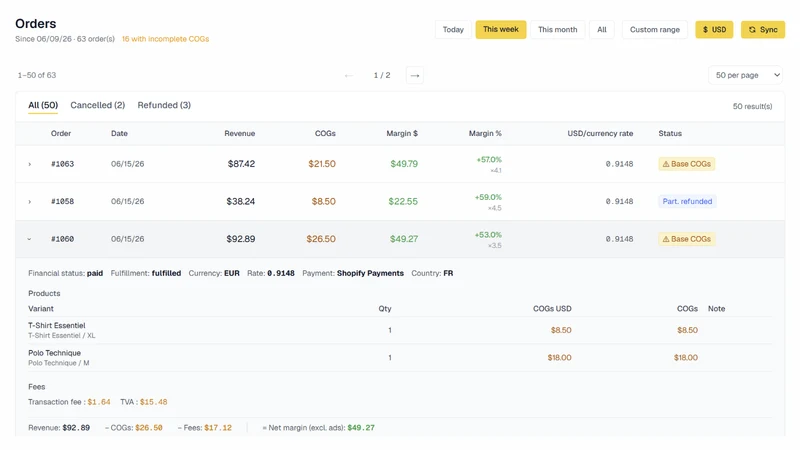
Task: Click TVA amount $15.48
Action: point(154,402)
